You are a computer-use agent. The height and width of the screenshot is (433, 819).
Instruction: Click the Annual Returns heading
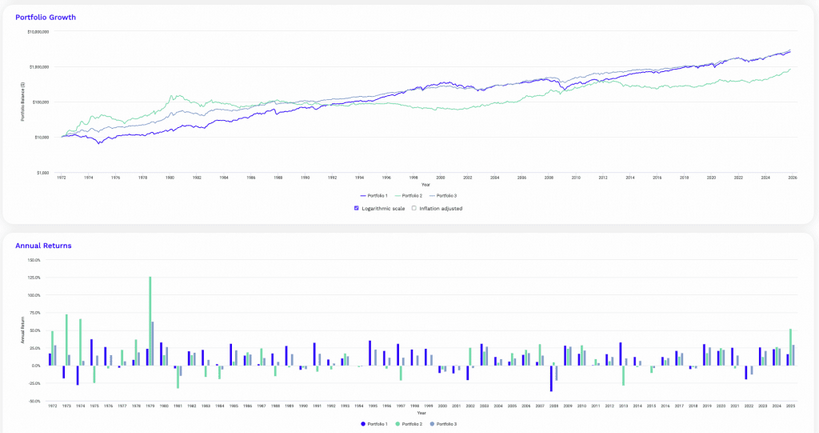[43, 245]
